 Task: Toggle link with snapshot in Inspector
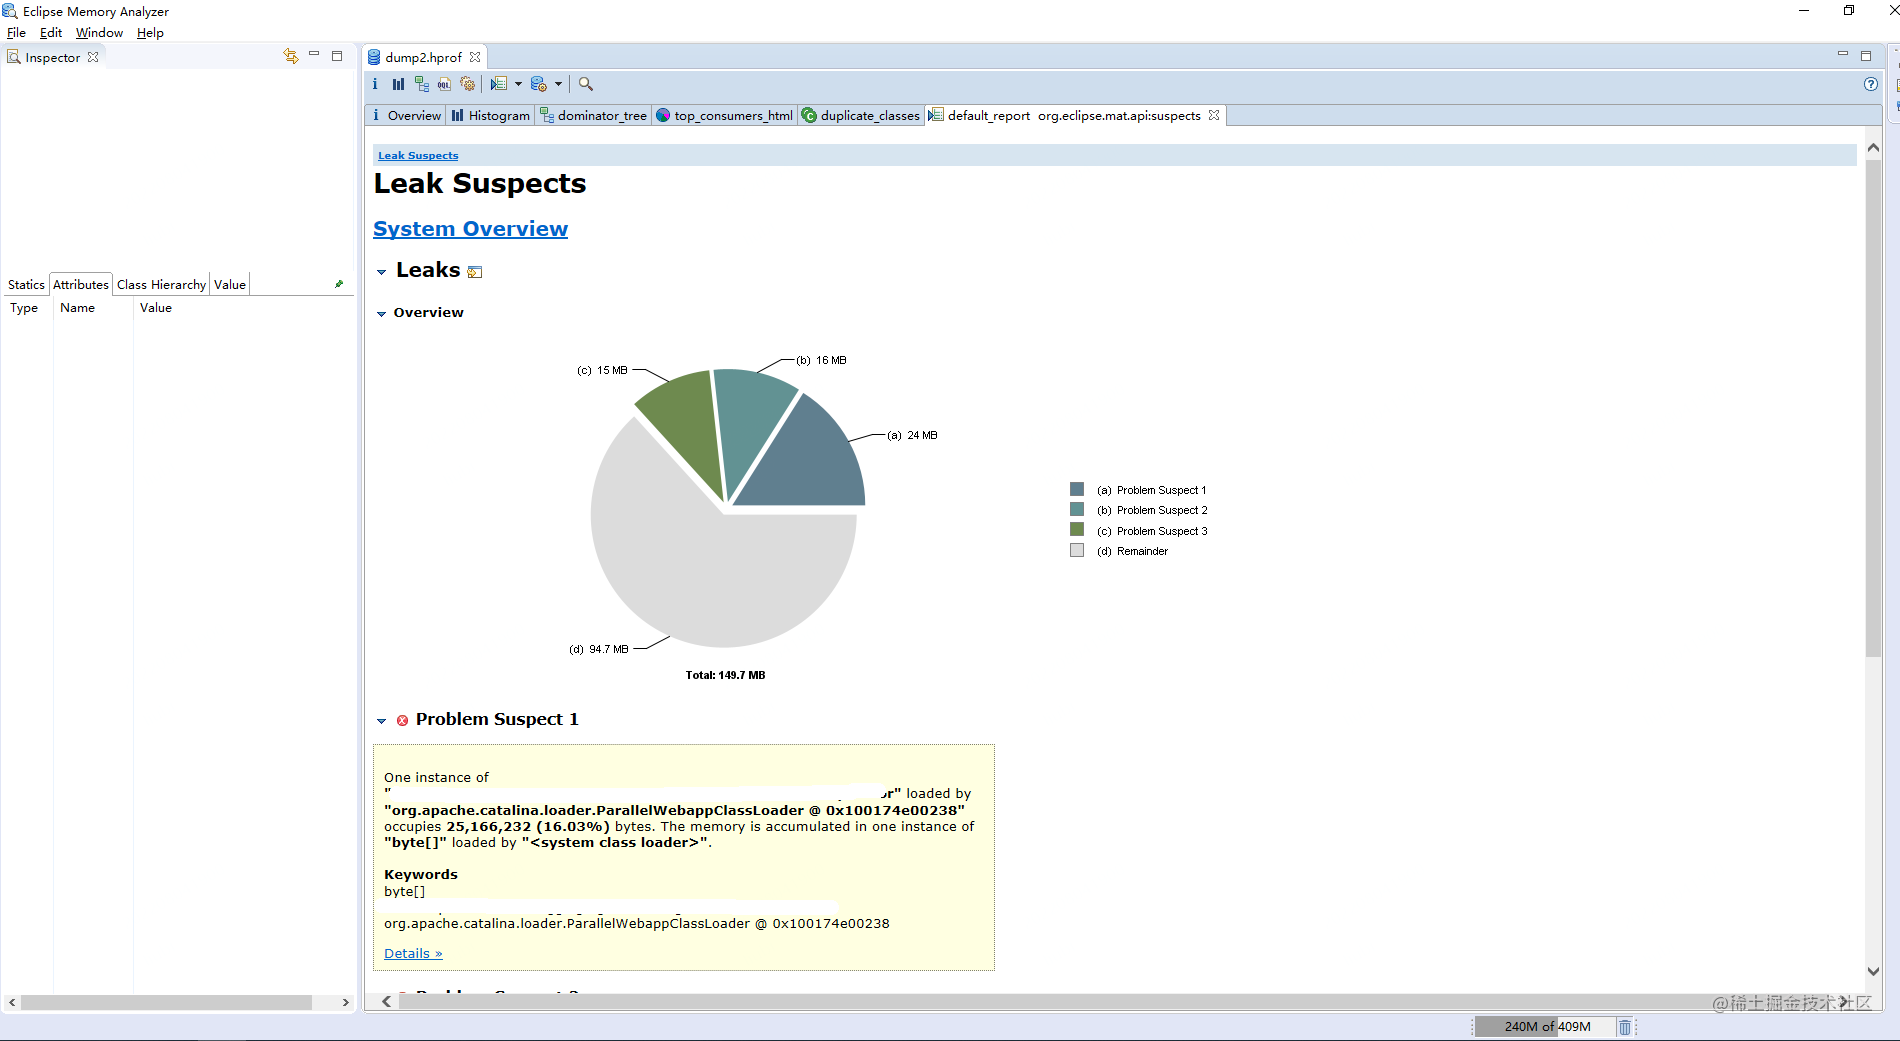pyautogui.click(x=291, y=56)
